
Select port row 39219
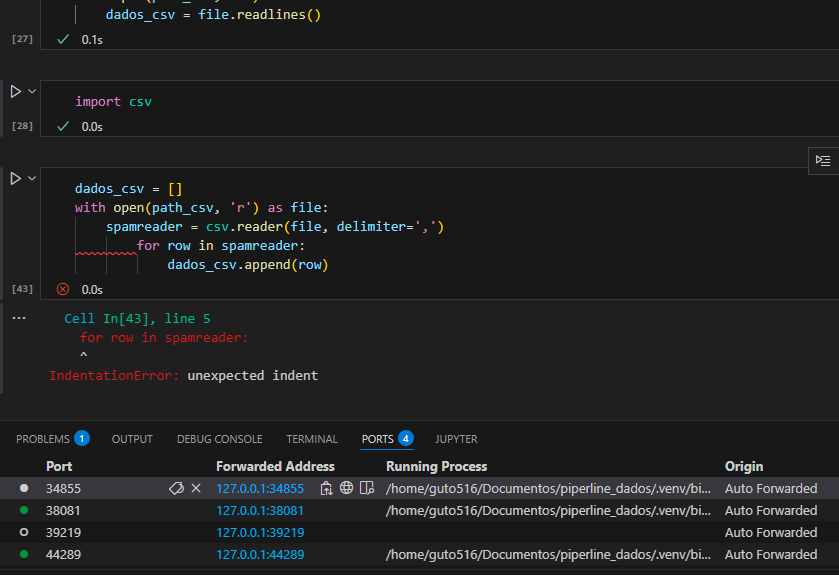point(420,532)
